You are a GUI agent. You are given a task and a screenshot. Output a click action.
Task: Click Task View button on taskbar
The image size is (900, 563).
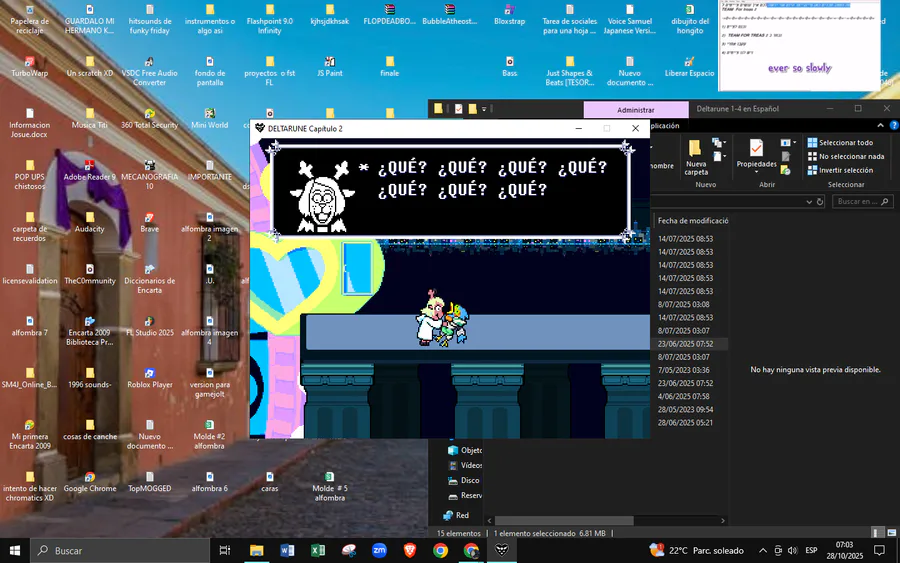[225, 550]
